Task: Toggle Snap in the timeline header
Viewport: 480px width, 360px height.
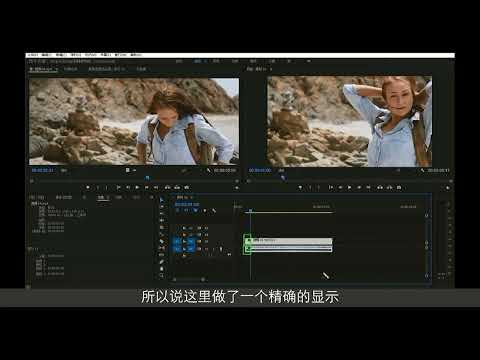Action: 187,211
